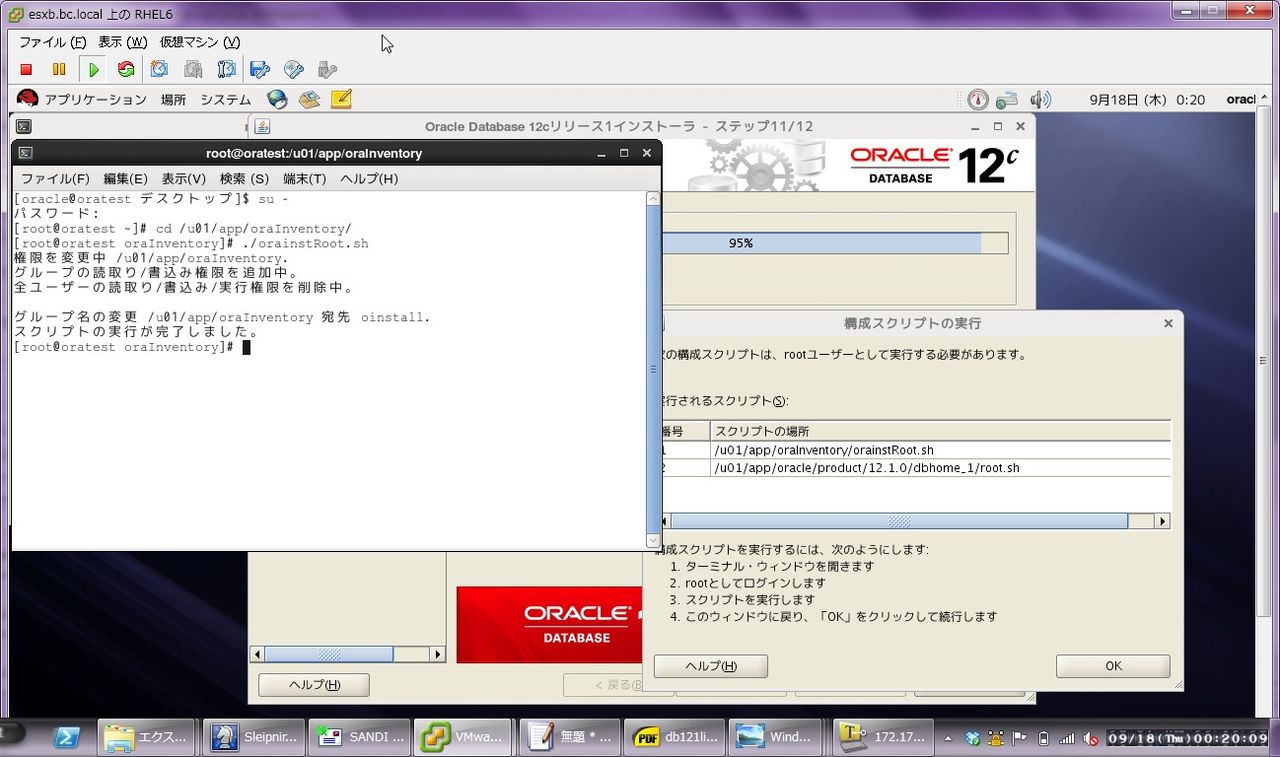Screen dimensions: 1280x757
Task: Open VMware 仮想マシン(V) menu
Action: [200, 42]
